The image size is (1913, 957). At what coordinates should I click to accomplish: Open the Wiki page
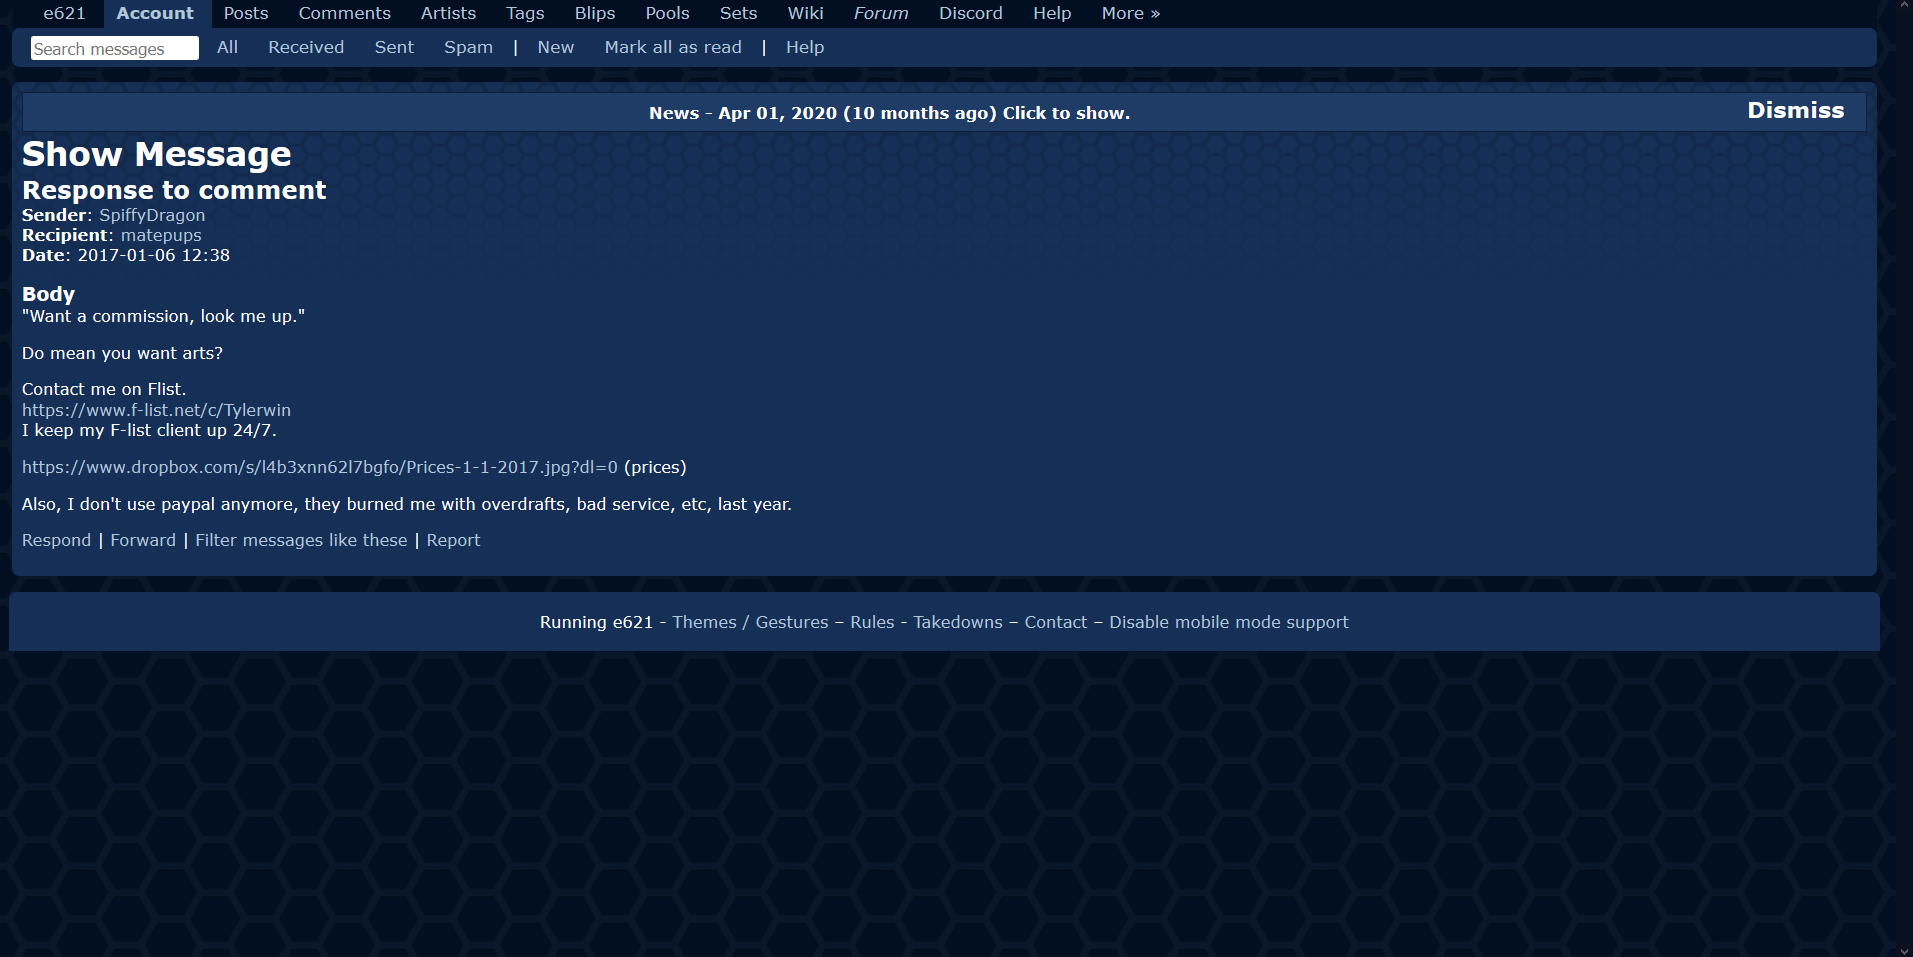click(x=805, y=13)
